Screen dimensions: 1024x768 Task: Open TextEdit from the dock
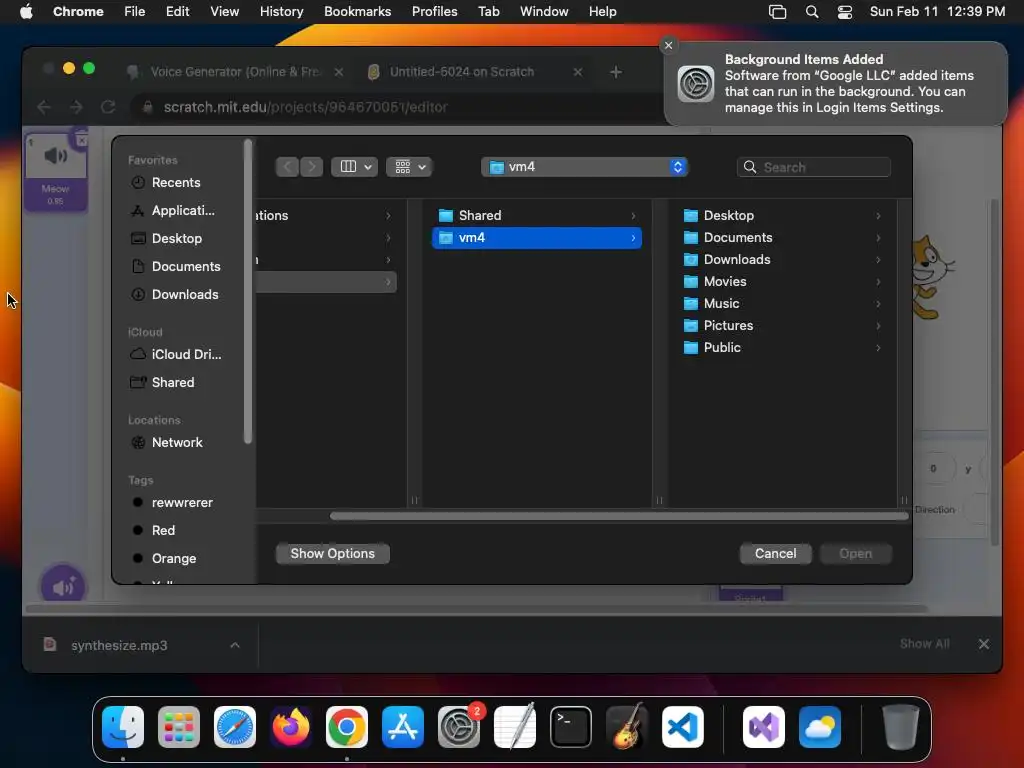click(515, 727)
